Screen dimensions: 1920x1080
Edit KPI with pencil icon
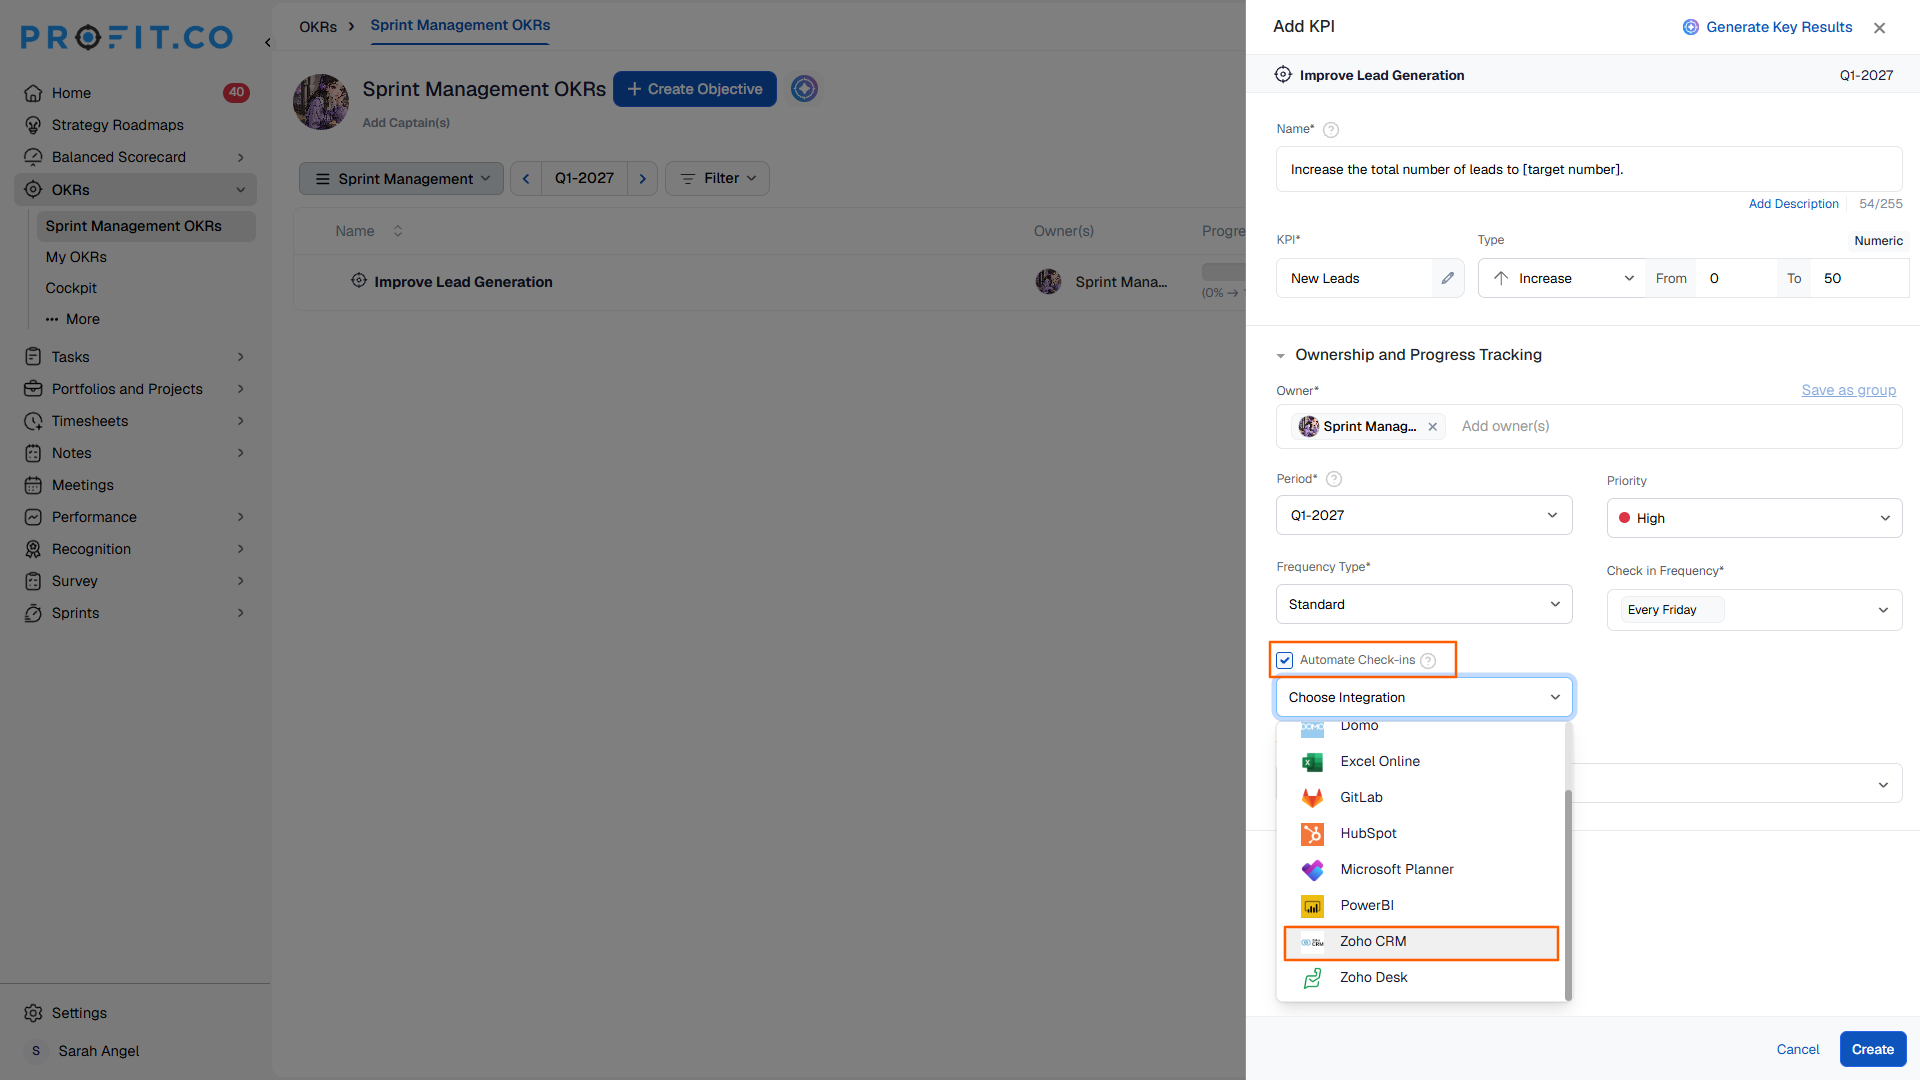[1447, 278]
